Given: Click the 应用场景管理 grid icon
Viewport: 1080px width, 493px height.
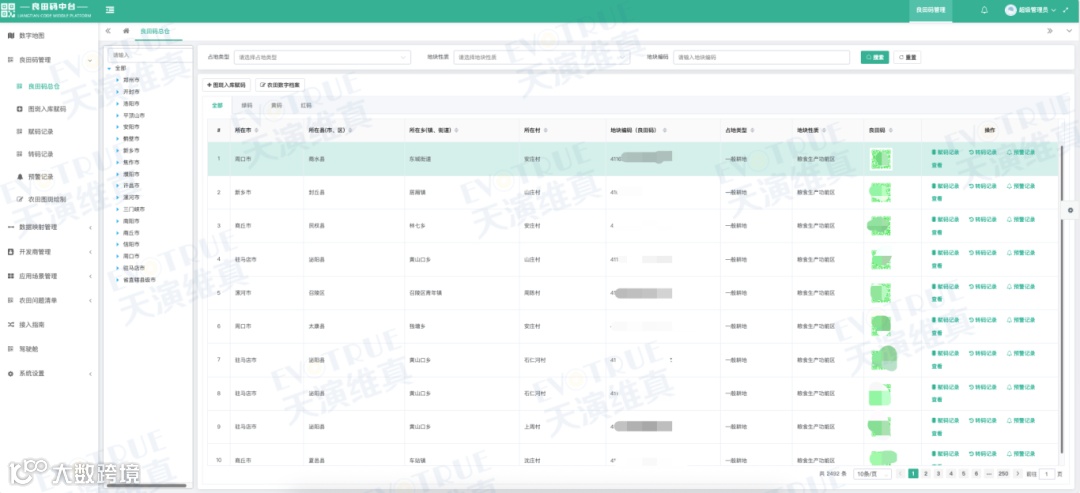Looking at the screenshot, I should pos(10,276).
